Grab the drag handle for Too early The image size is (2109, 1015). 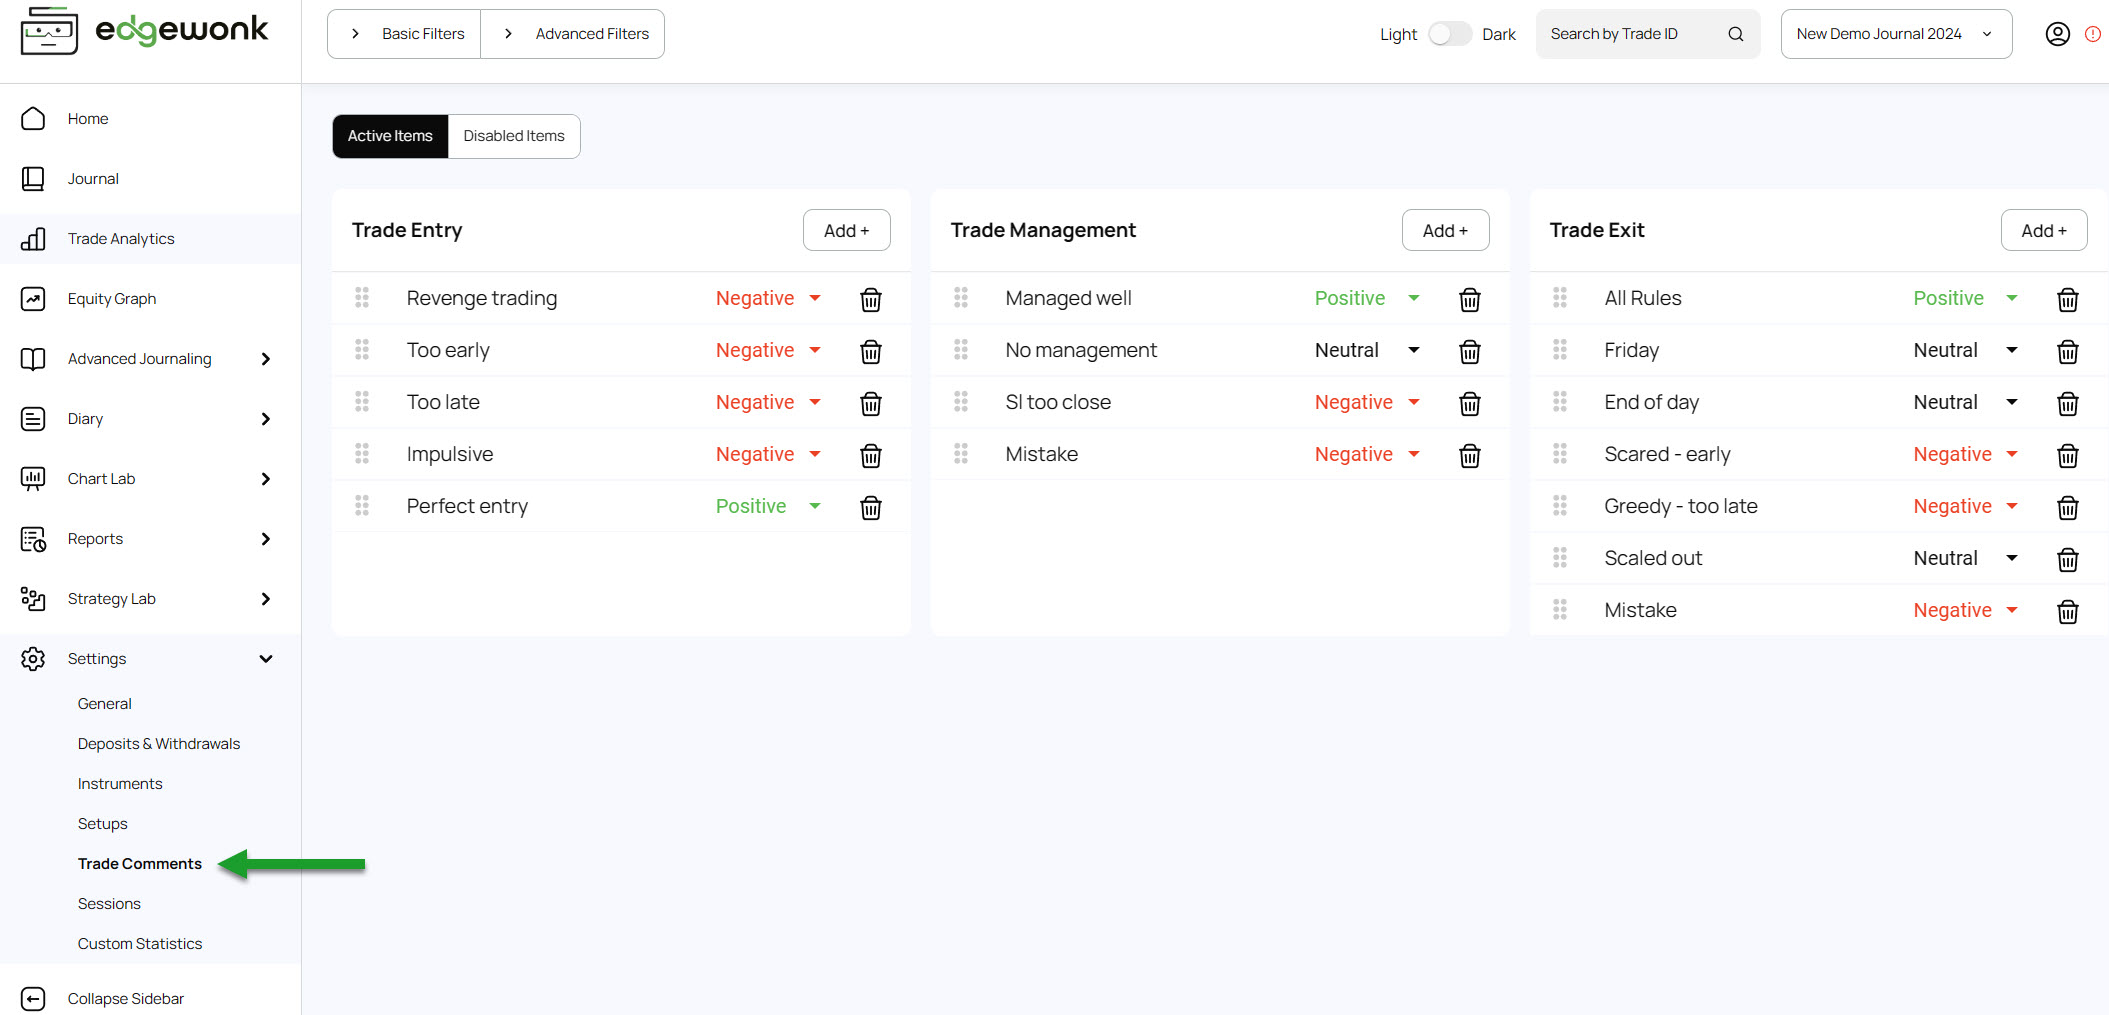click(x=362, y=350)
